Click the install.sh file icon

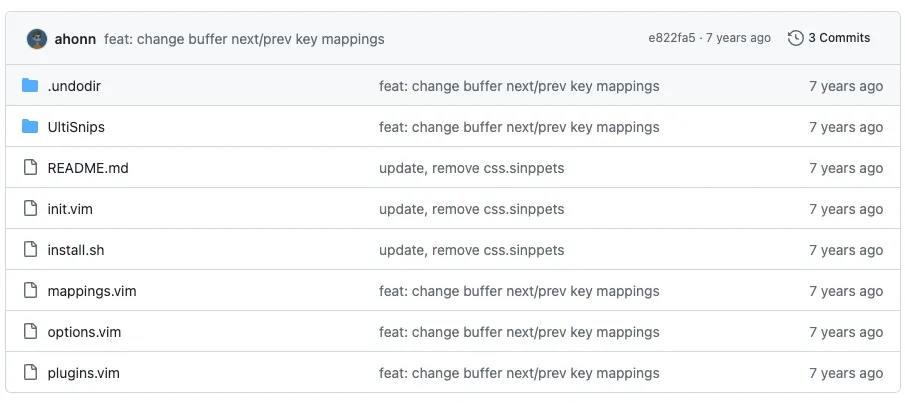click(x=30, y=250)
